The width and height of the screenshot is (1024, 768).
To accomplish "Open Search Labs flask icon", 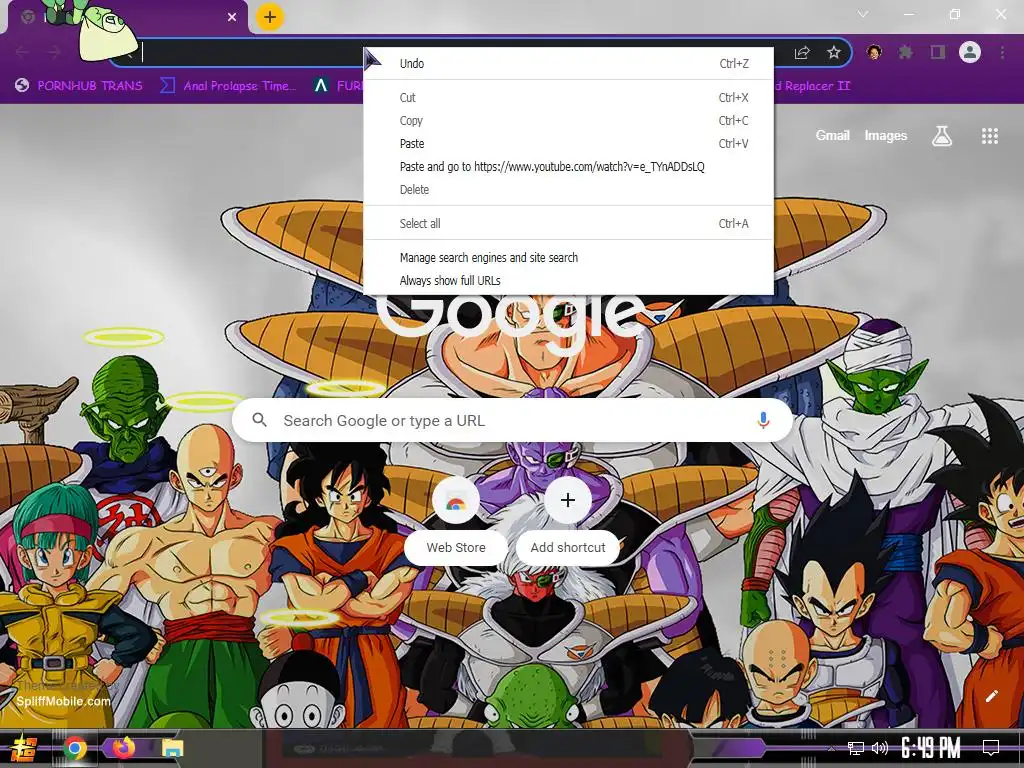I will click(942, 136).
